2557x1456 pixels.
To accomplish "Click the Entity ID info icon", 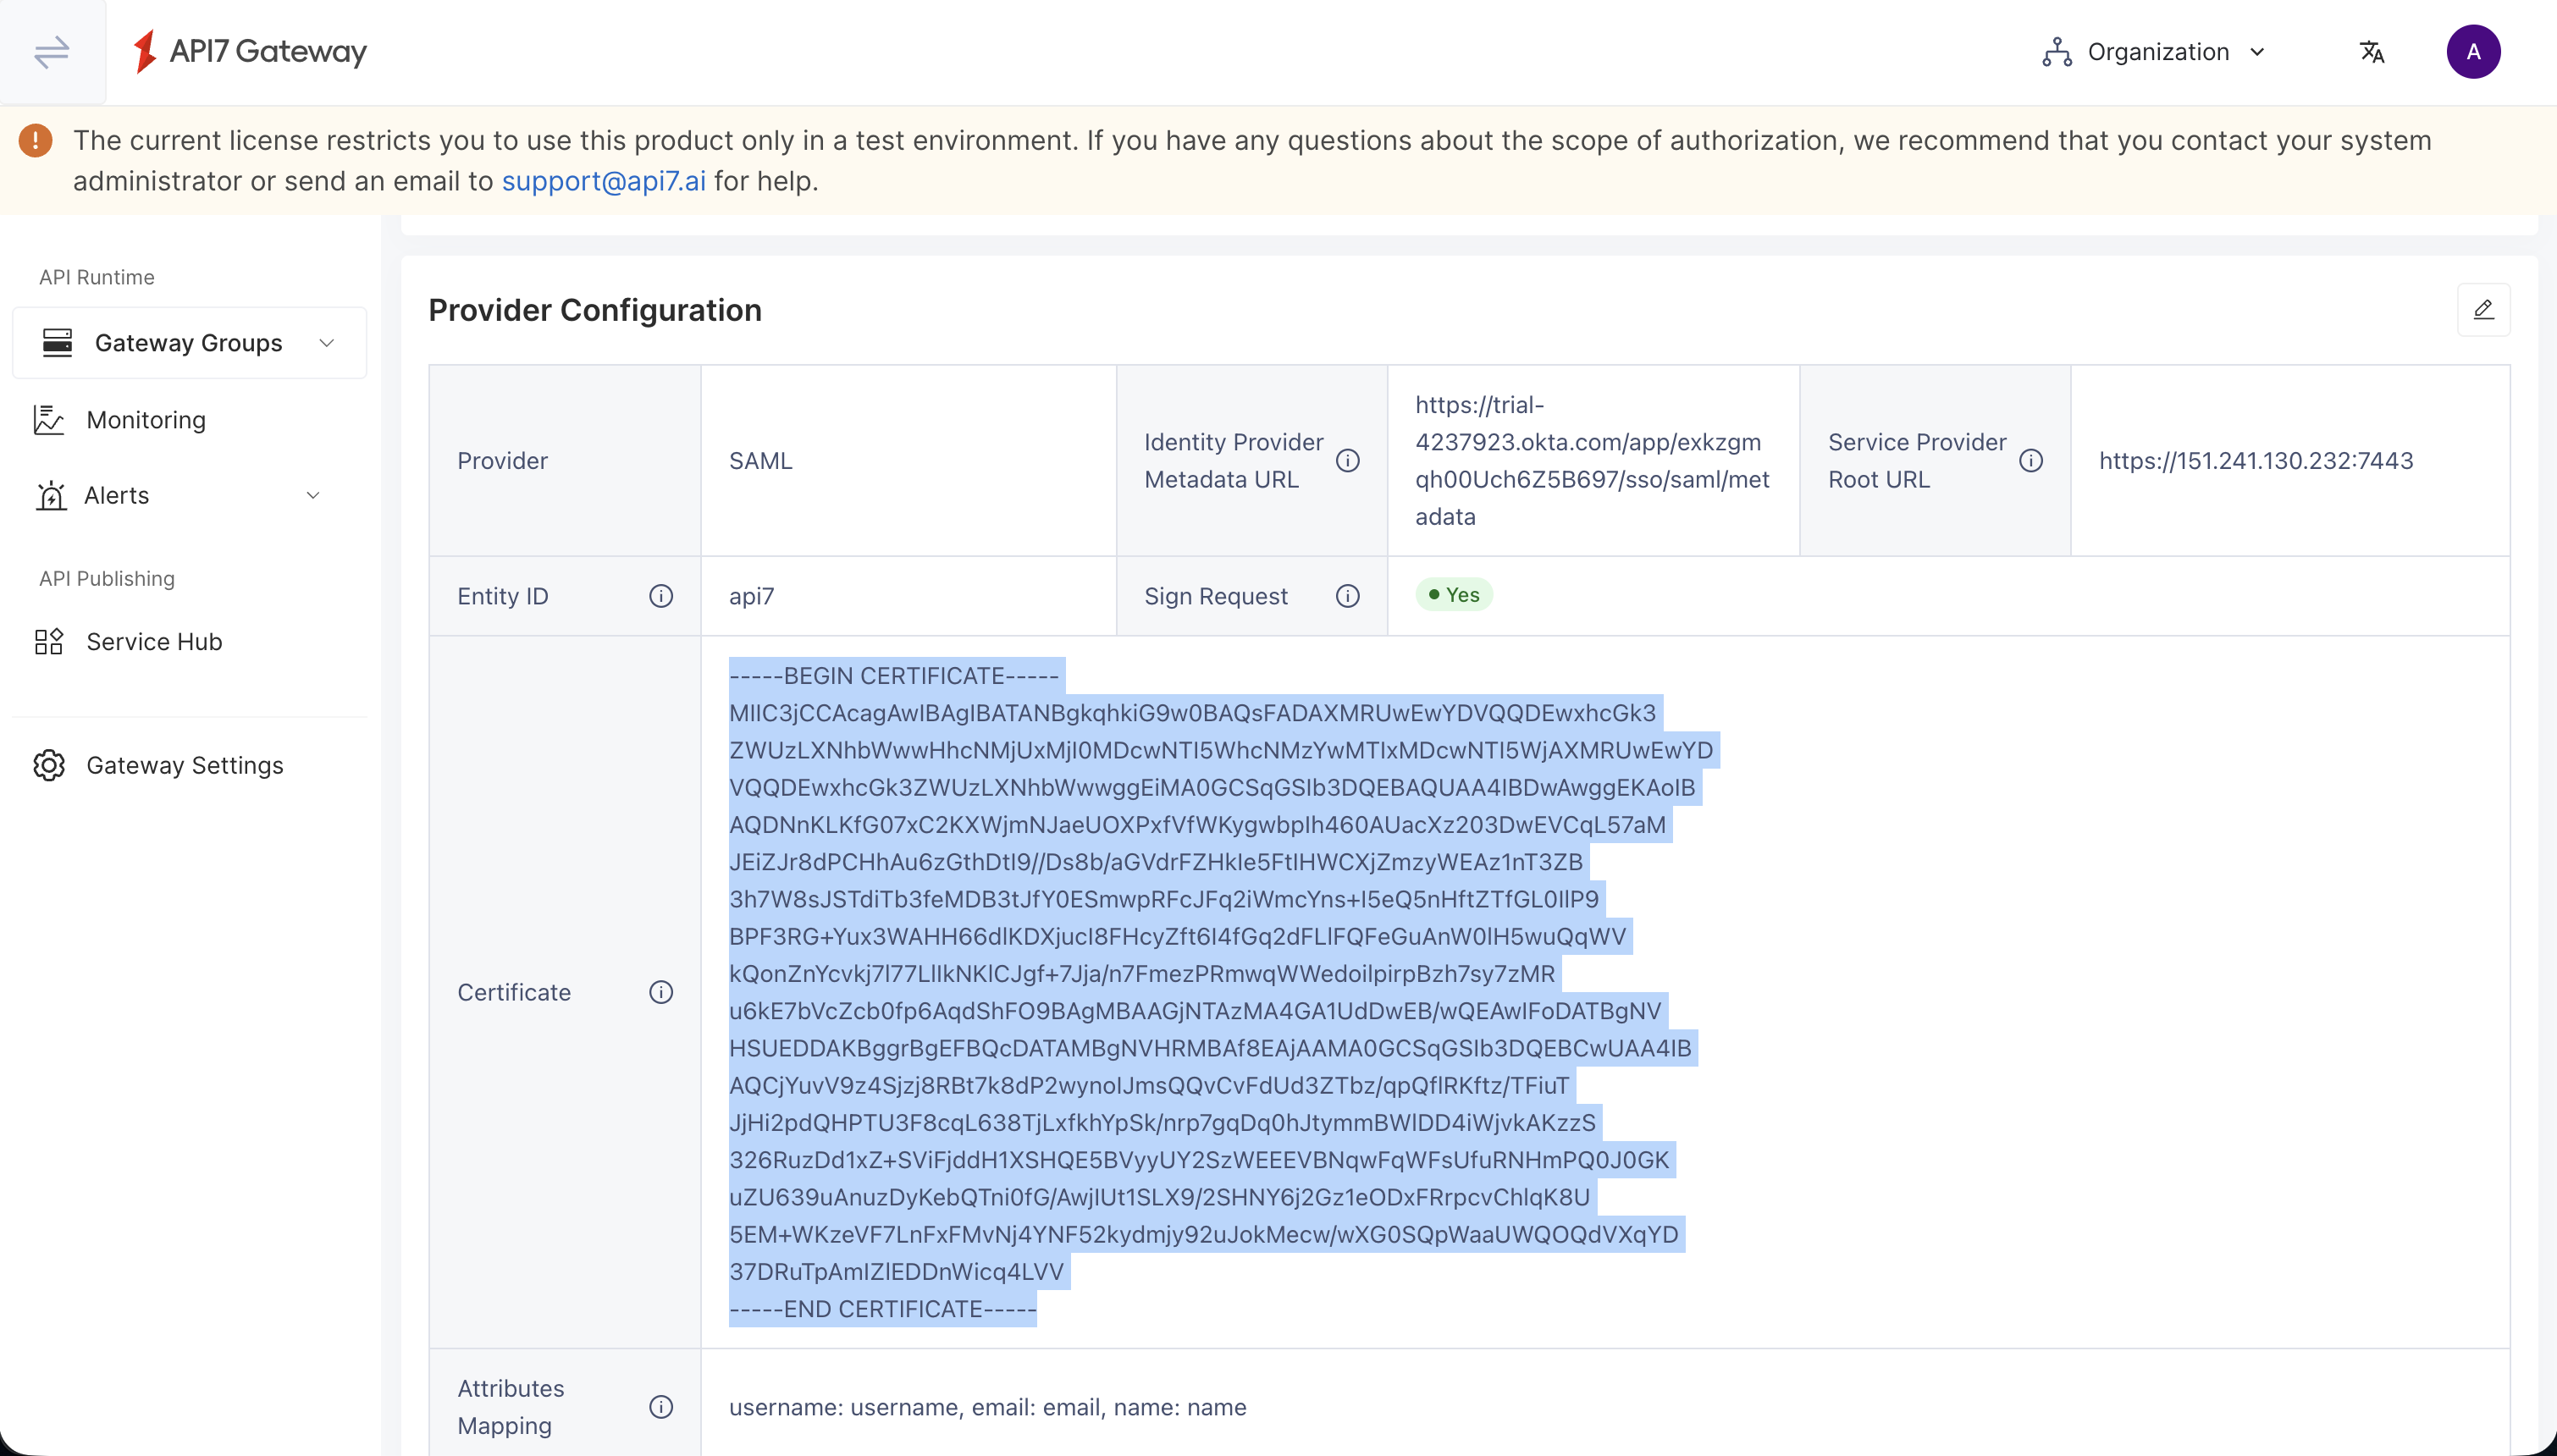I will [x=662, y=595].
